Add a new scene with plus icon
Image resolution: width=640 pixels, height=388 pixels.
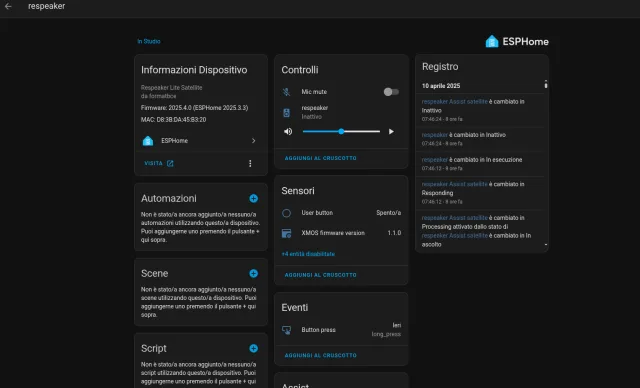click(253, 273)
